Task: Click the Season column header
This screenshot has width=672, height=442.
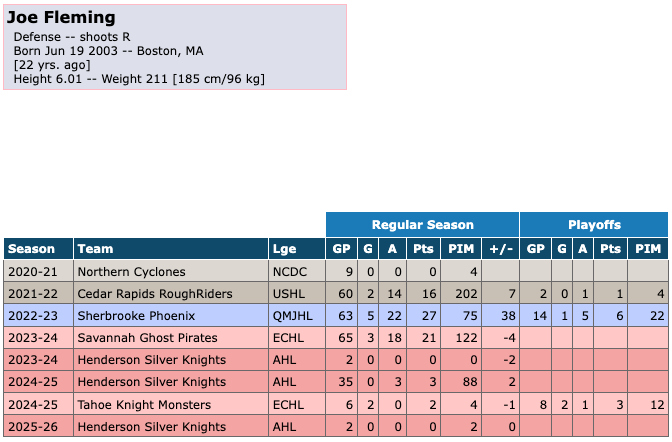Action: tap(32, 248)
